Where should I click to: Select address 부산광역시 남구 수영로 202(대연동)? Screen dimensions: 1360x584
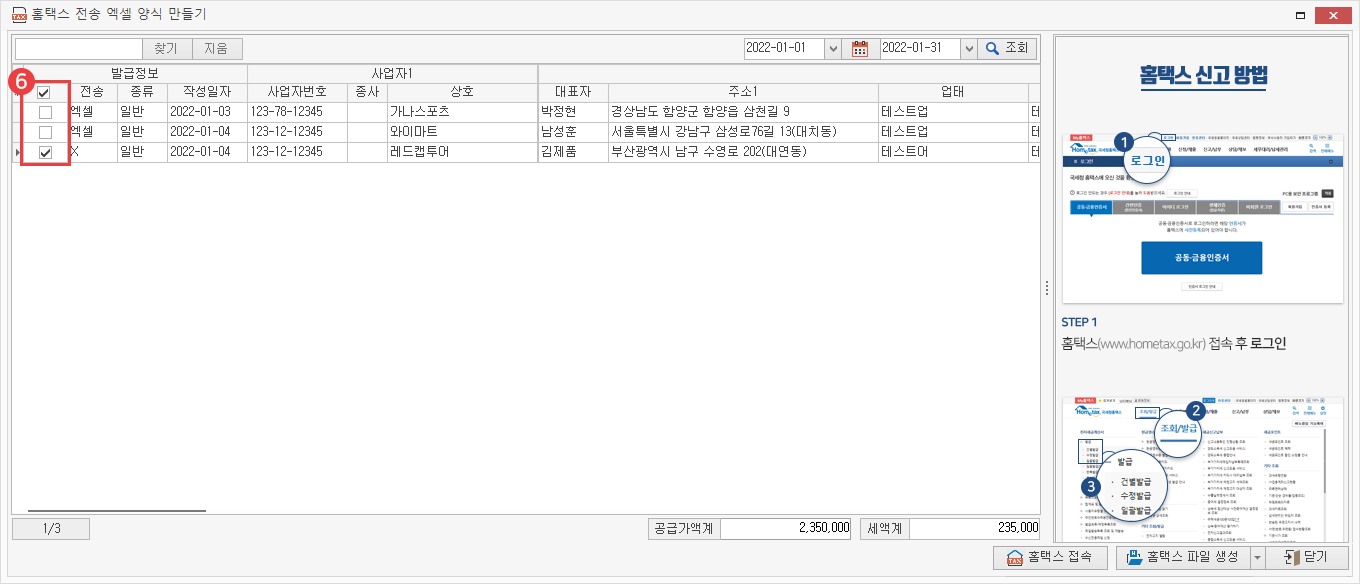click(x=743, y=152)
